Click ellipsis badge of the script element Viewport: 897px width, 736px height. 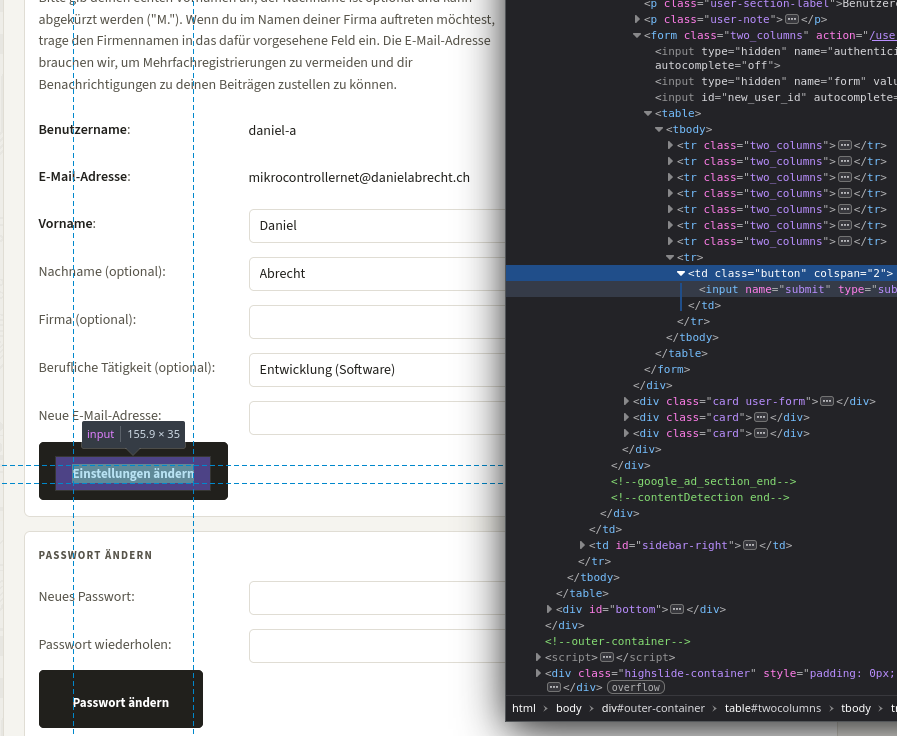click(606, 658)
